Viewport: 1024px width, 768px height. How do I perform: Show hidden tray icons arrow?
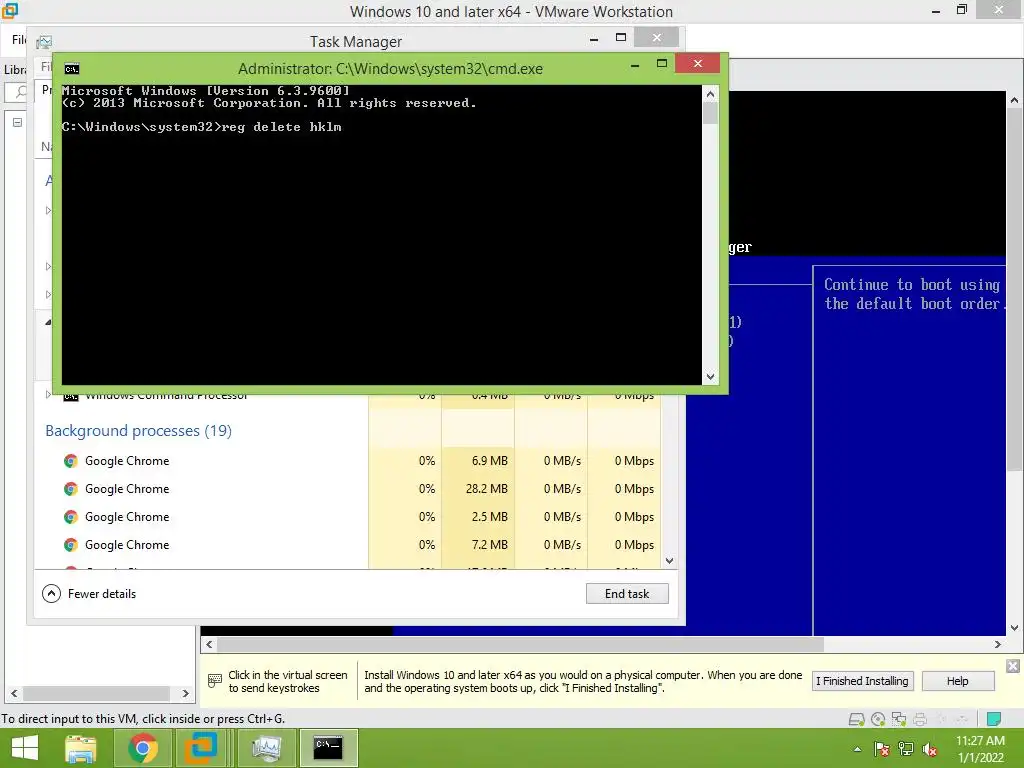[857, 749]
